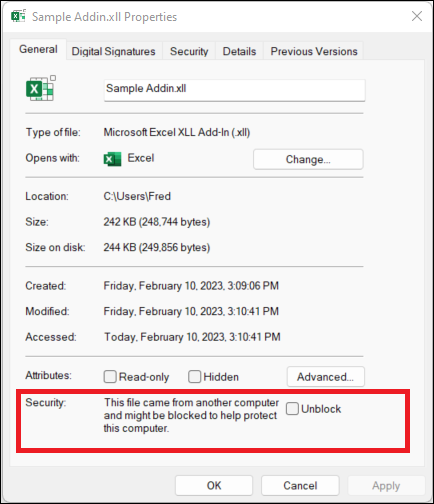
Task: Confirm with the OK button
Action: tap(214, 485)
